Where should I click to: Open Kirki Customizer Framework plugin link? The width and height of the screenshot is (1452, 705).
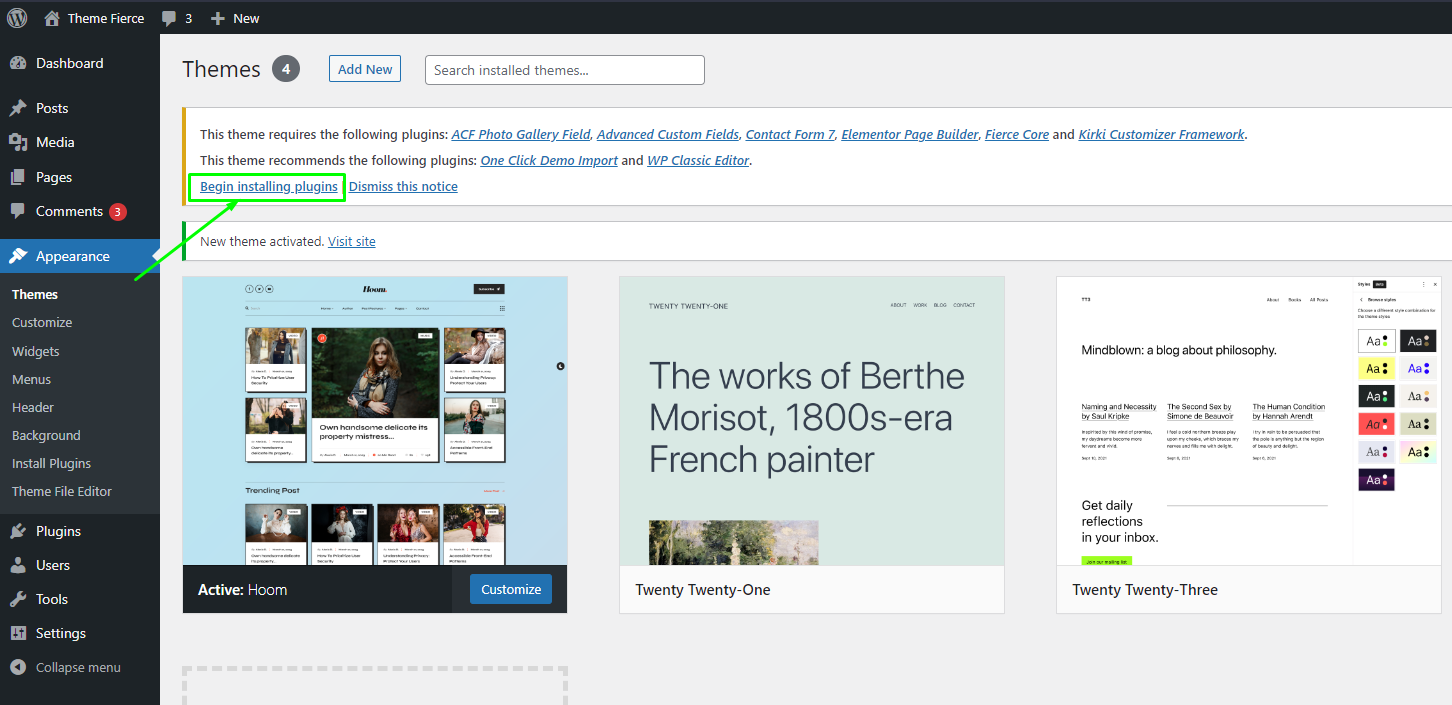coord(1161,134)
